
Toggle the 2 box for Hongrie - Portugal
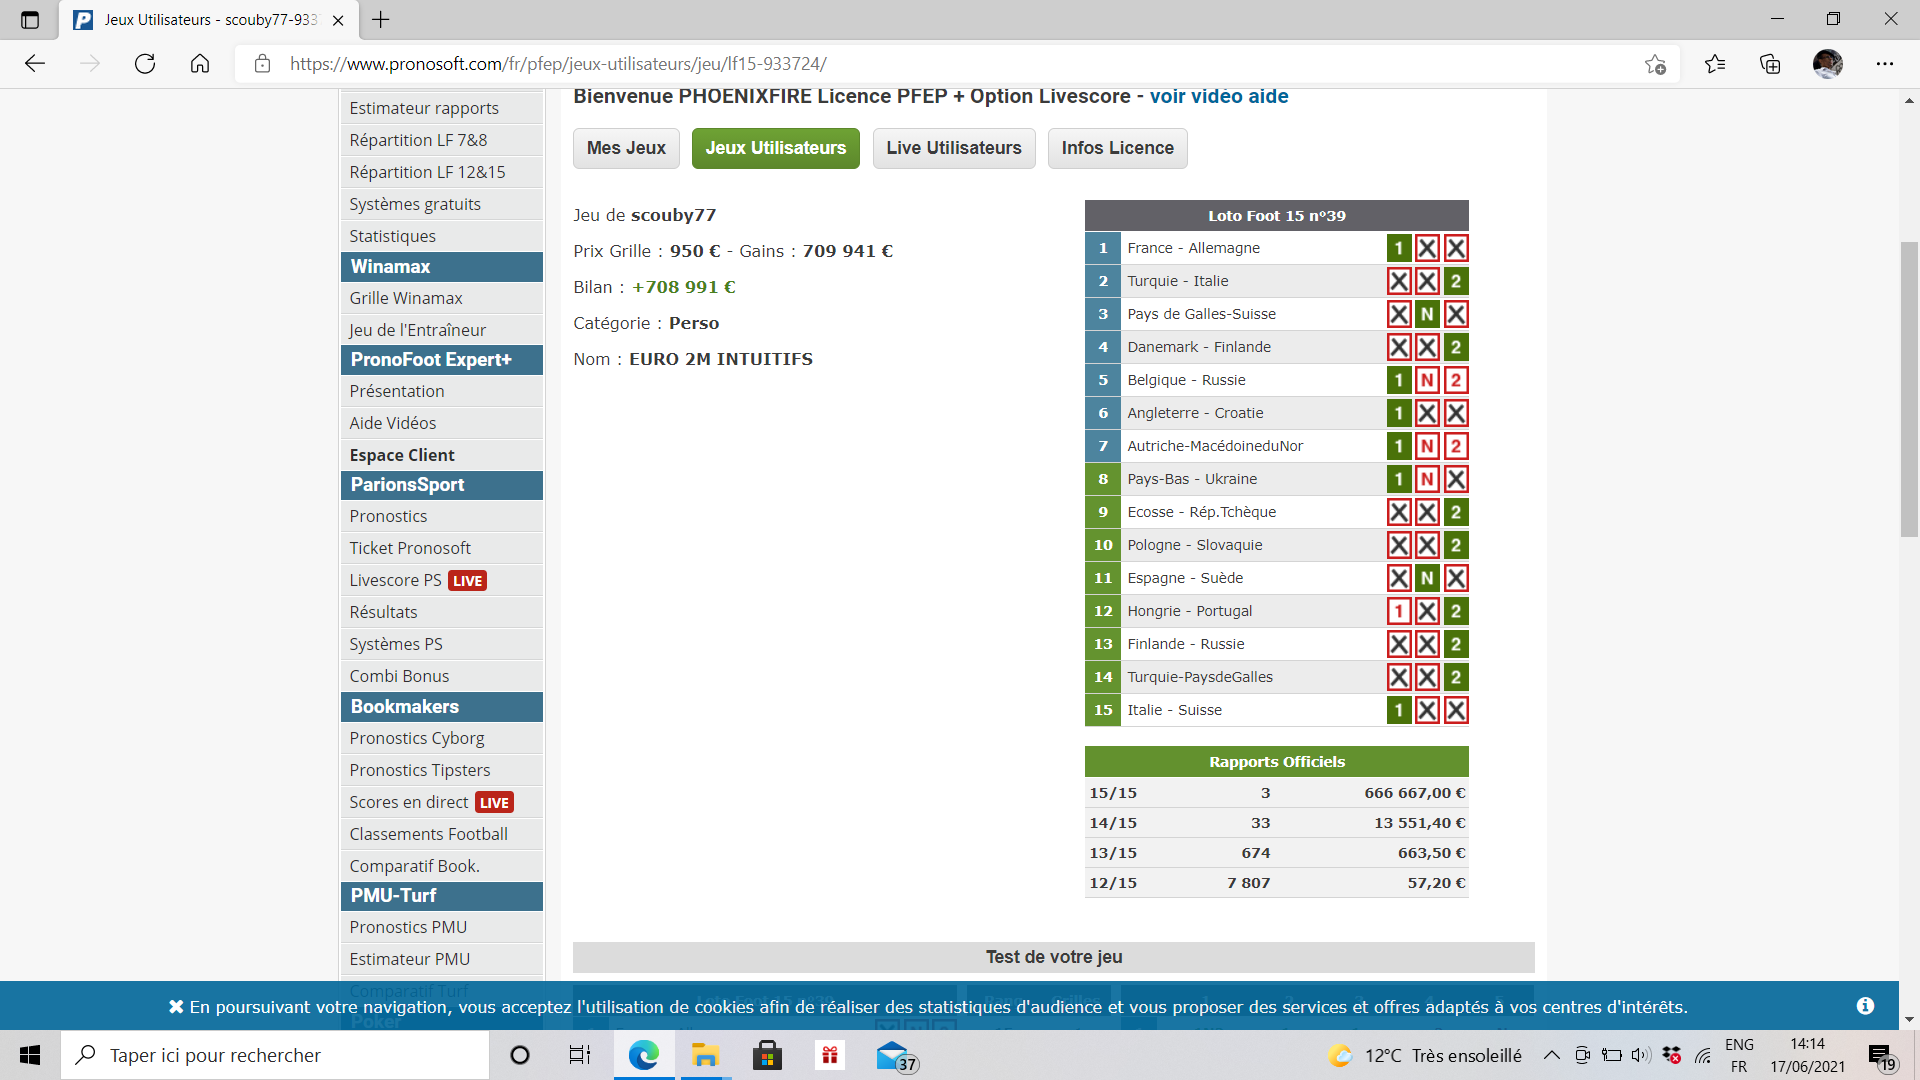[x=1456, y=611]
